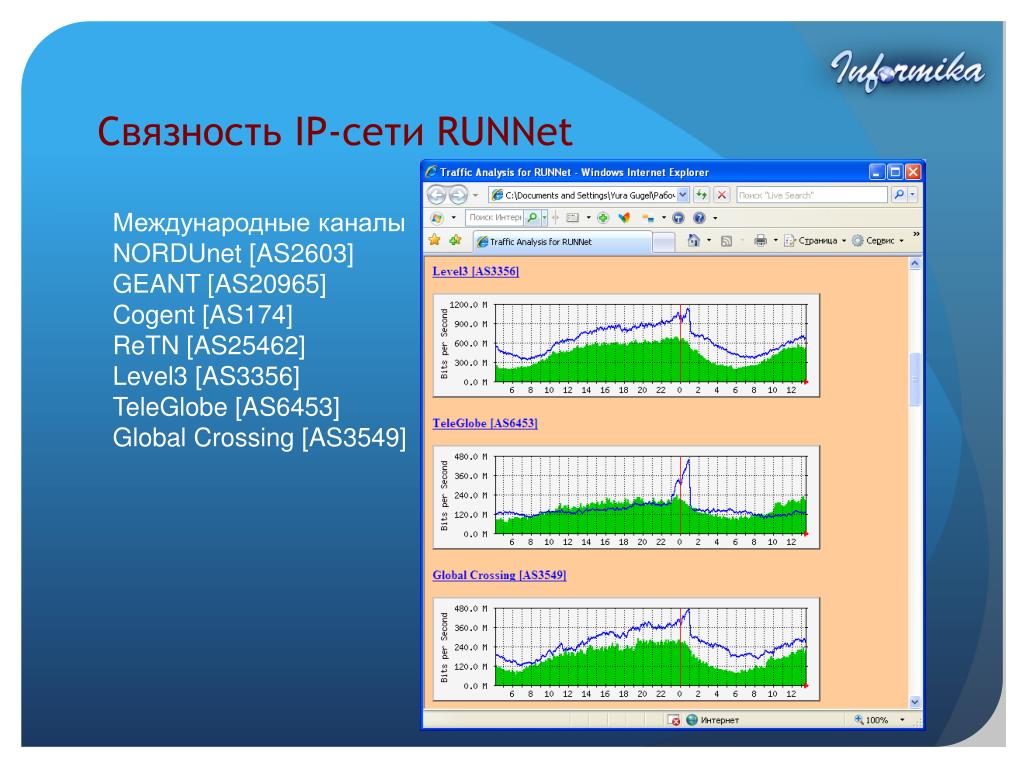1024x768 pixels.
Task: Open the toolbar search options dropdown
Action: coord(545,218)
